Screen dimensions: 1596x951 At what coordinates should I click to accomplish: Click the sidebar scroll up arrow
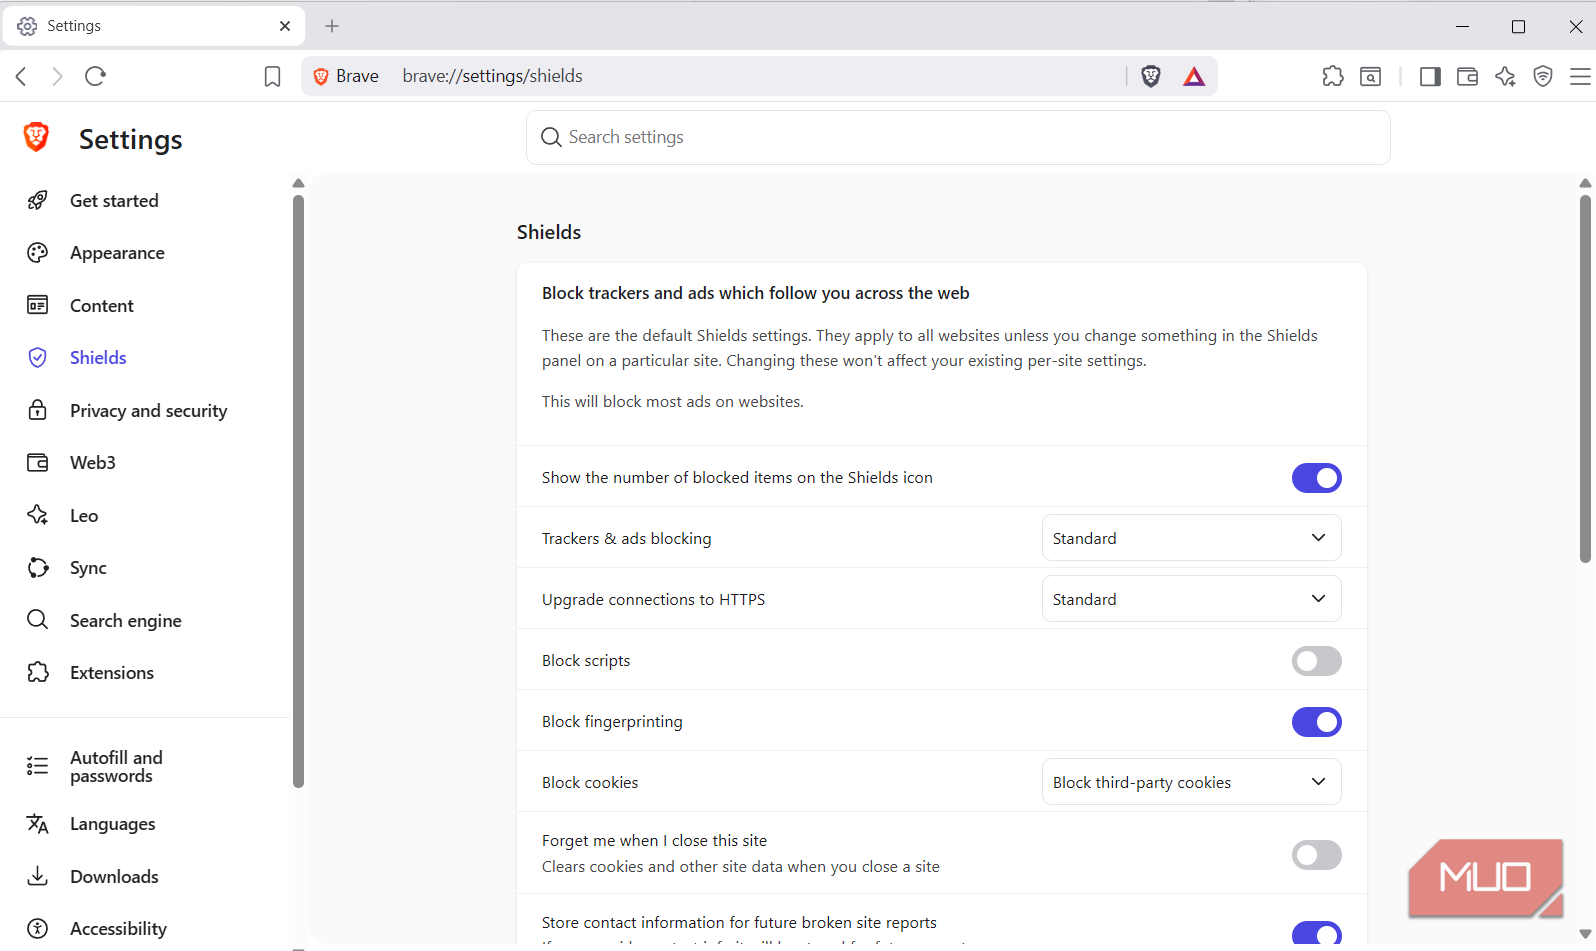coord(298,183)
